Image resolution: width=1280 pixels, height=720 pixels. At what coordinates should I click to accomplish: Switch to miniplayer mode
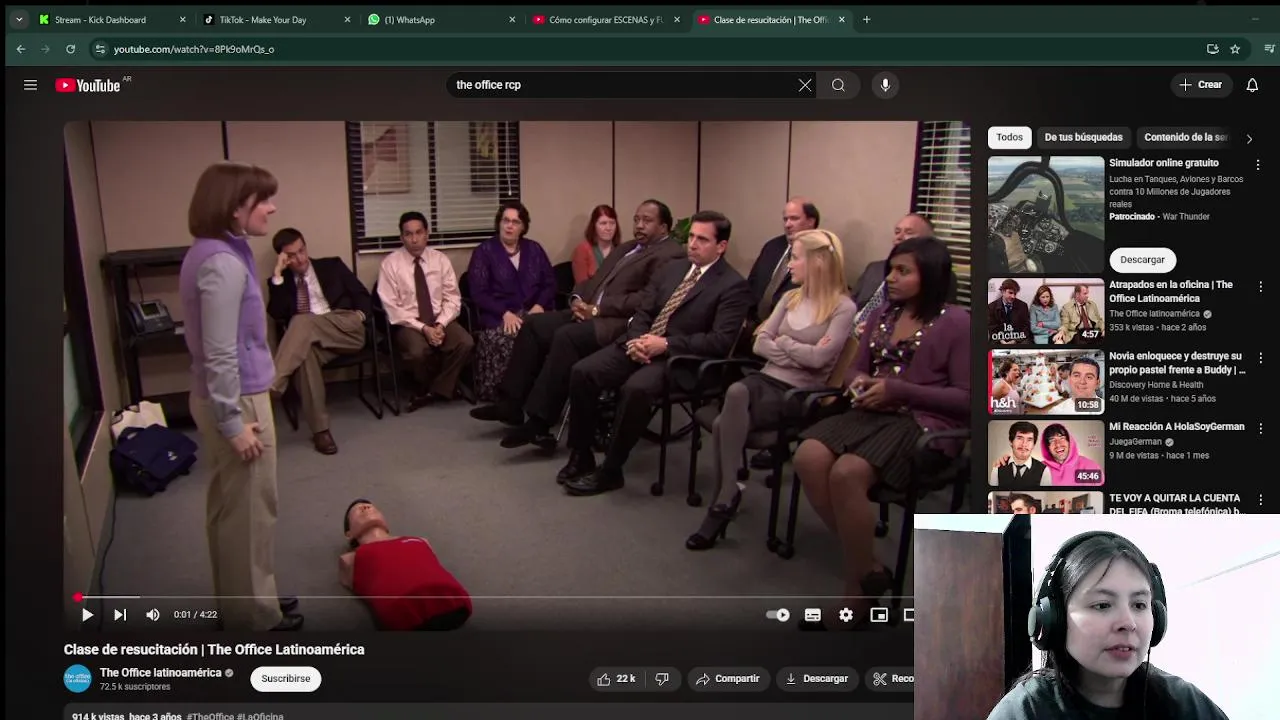(879, 615)
